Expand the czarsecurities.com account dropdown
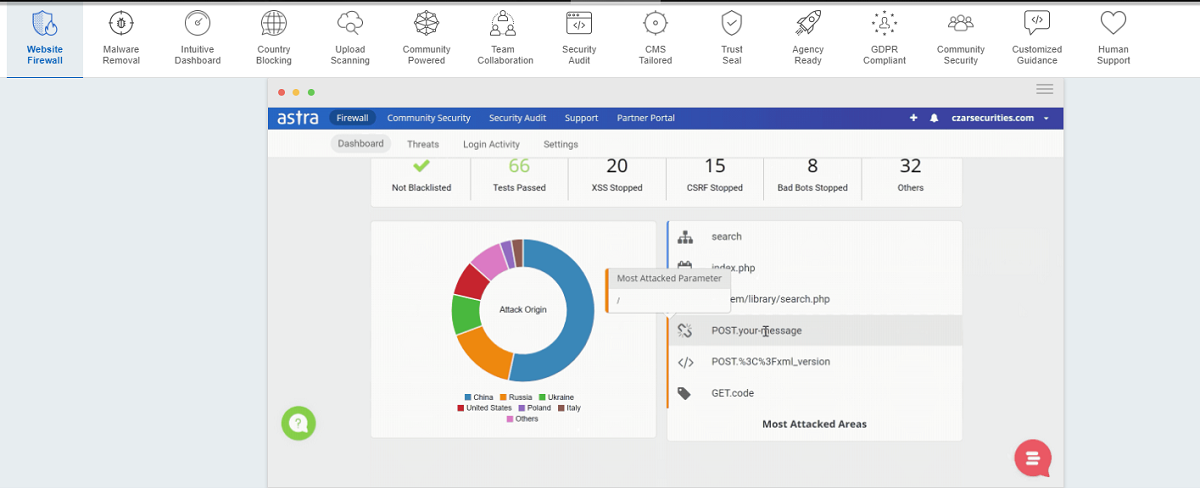 pos(1045,118)
